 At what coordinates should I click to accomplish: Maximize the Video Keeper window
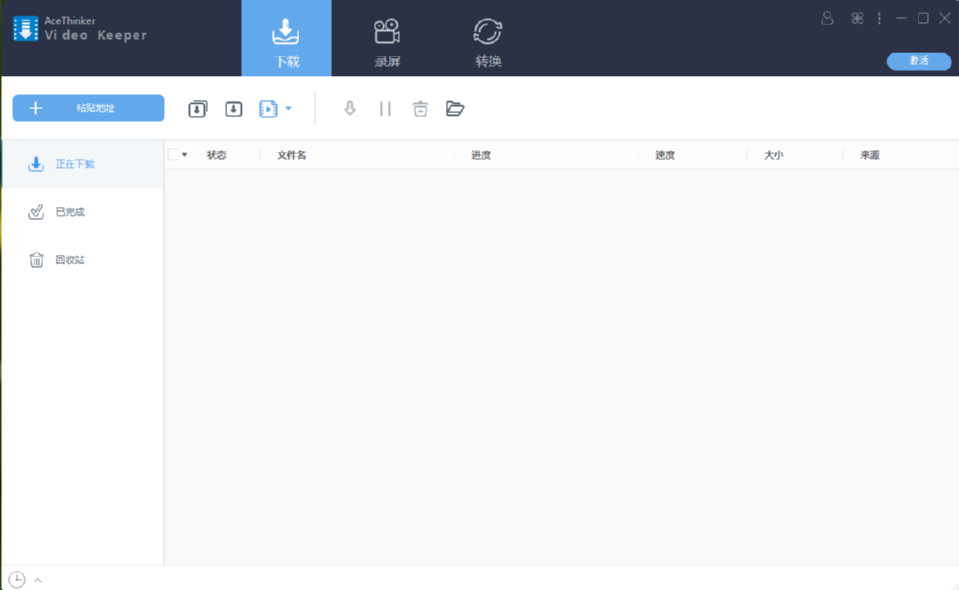click(x=923, y=18)
